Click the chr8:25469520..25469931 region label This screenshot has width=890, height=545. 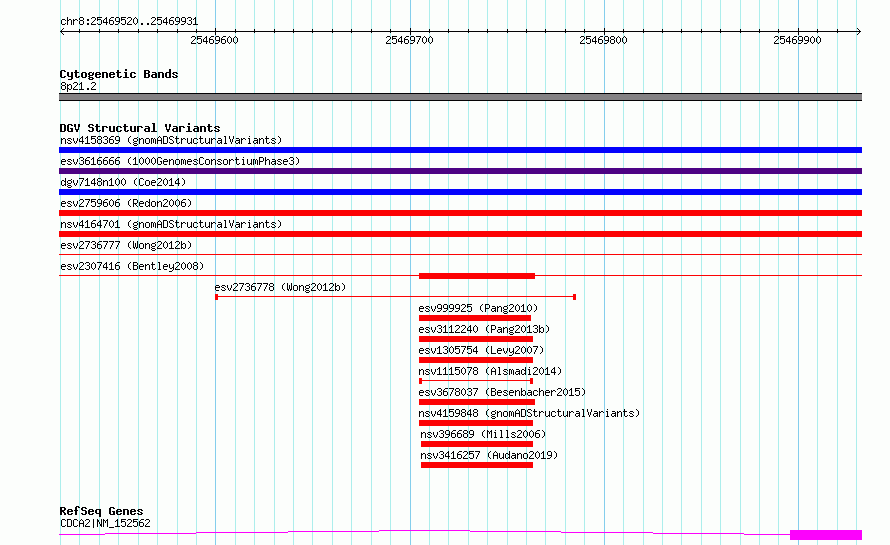129,22
